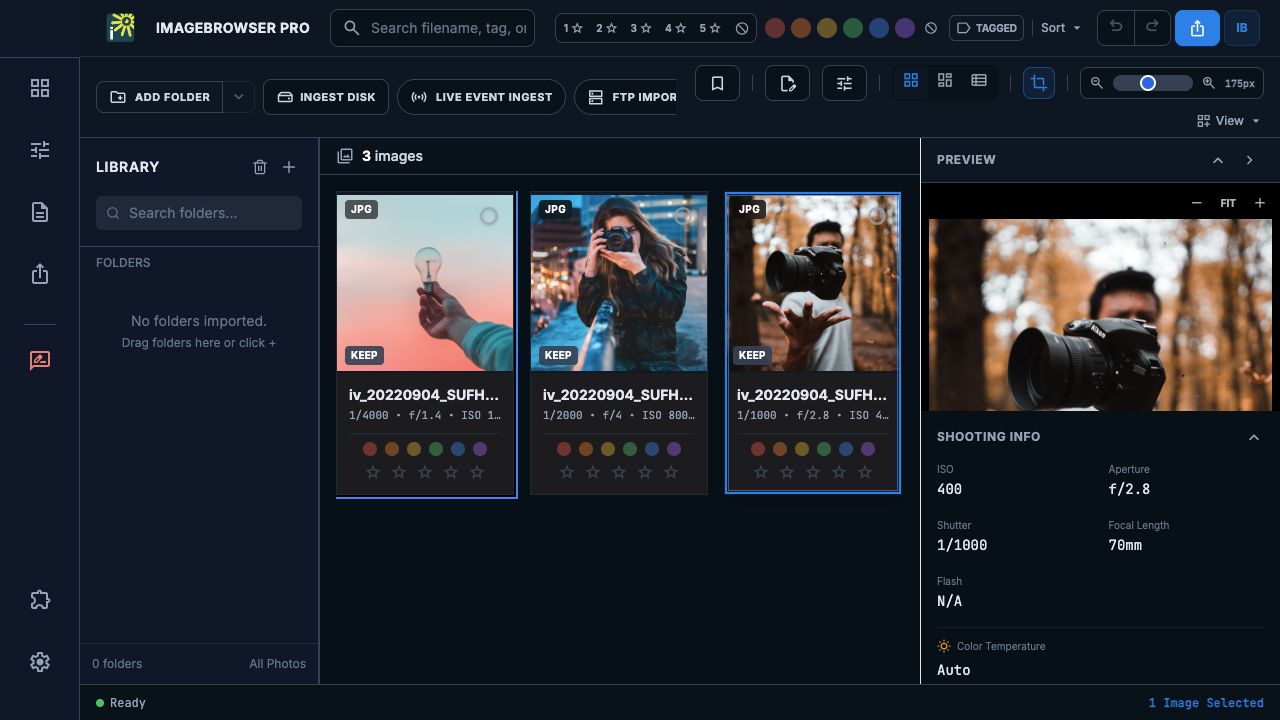Screen dimensions: 1280x720
Task: Click the redo arrow icon
Action: click(1152, 28)
